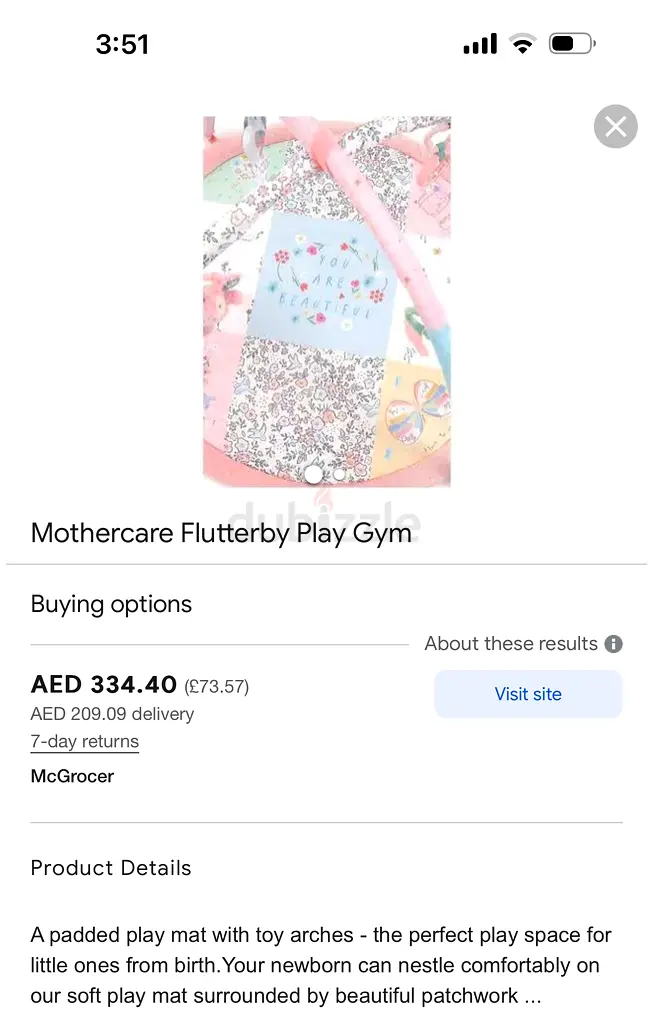Tap the Wi-Fi icon in the status bar
Screen dimensions: 649x1024
click(x=522, y=44)
